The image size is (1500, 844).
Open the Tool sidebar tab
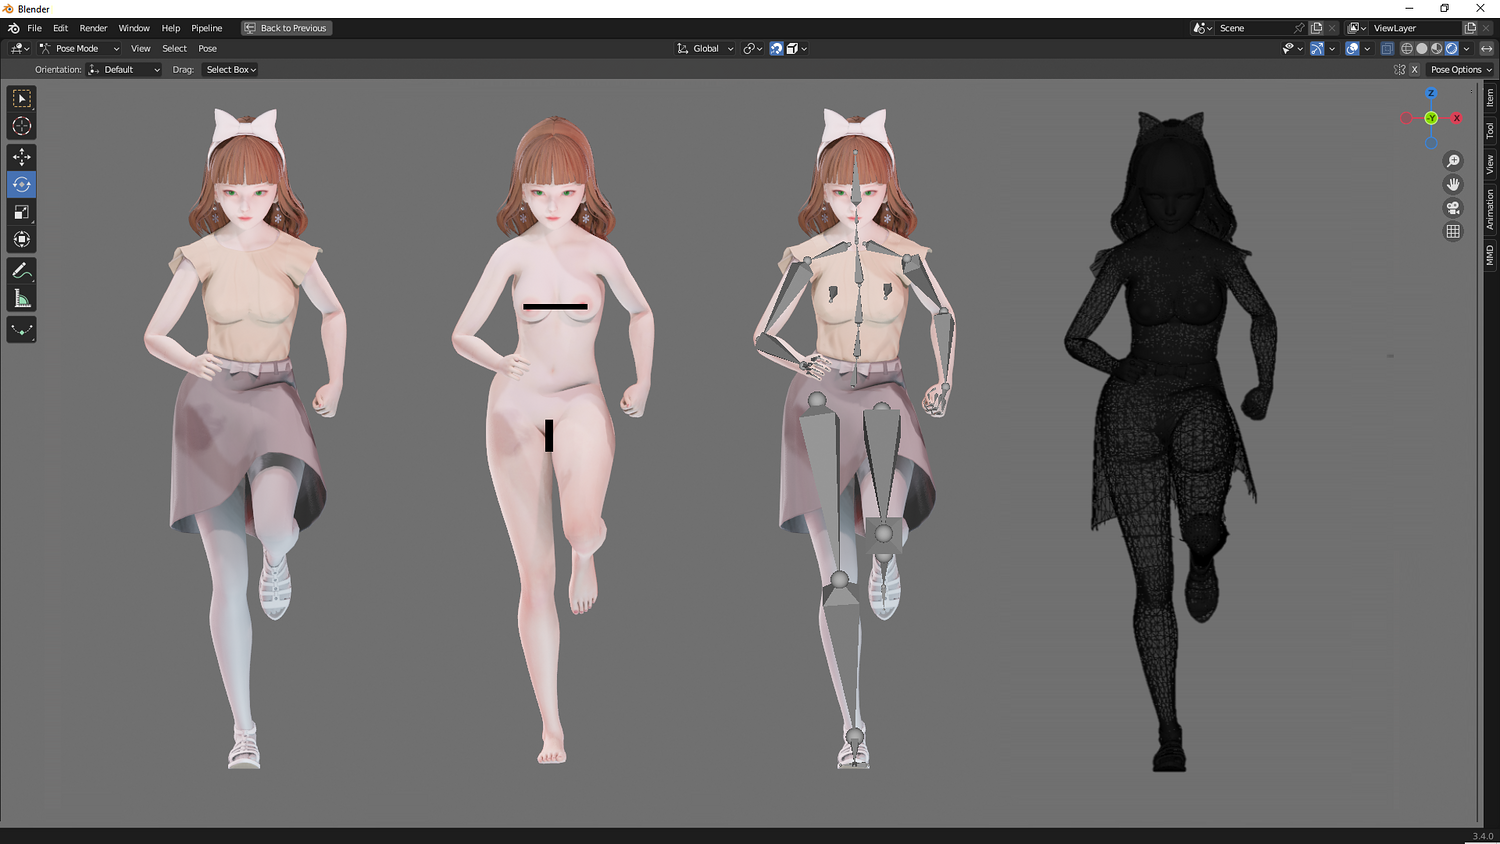(x=1490, y=130)
